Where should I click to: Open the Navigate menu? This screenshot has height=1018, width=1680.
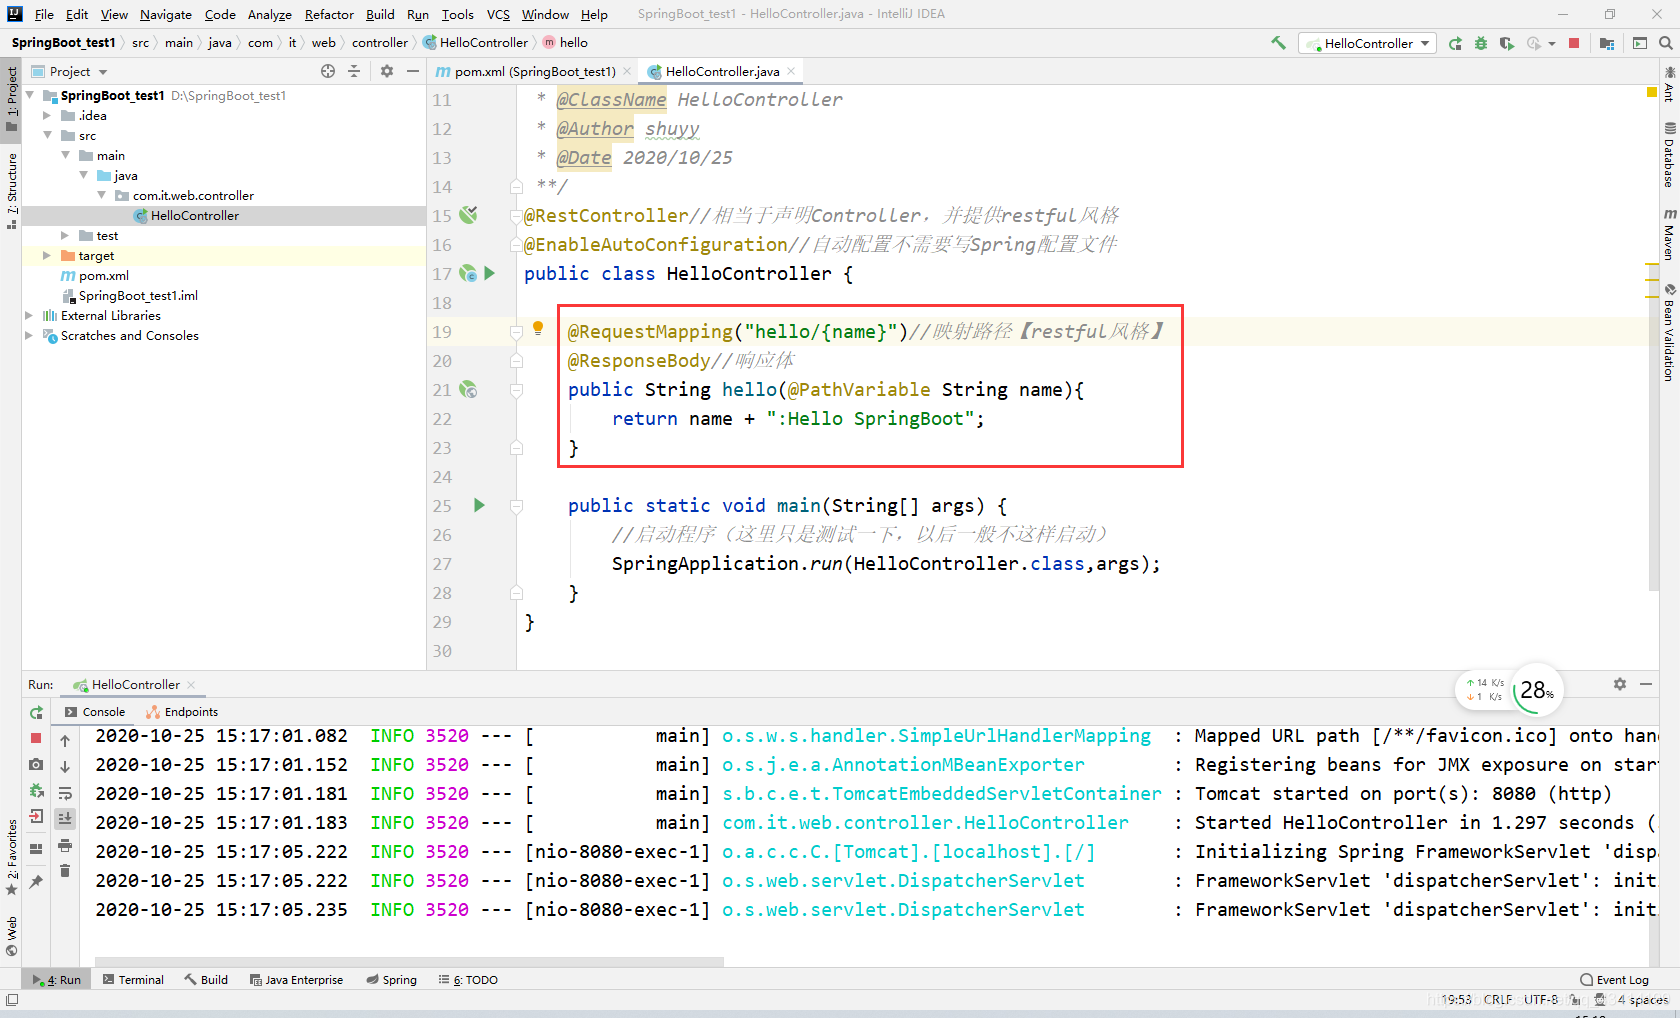coord(166,14)
